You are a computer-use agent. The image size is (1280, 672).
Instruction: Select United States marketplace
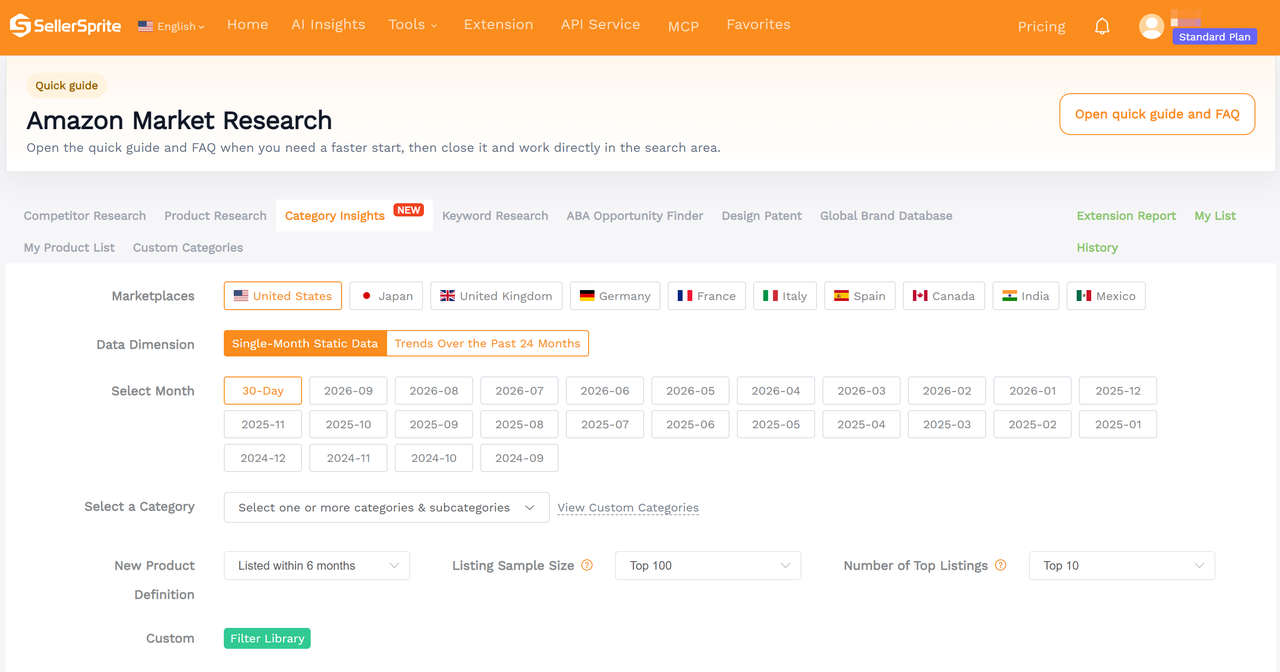tap(283, 296)
